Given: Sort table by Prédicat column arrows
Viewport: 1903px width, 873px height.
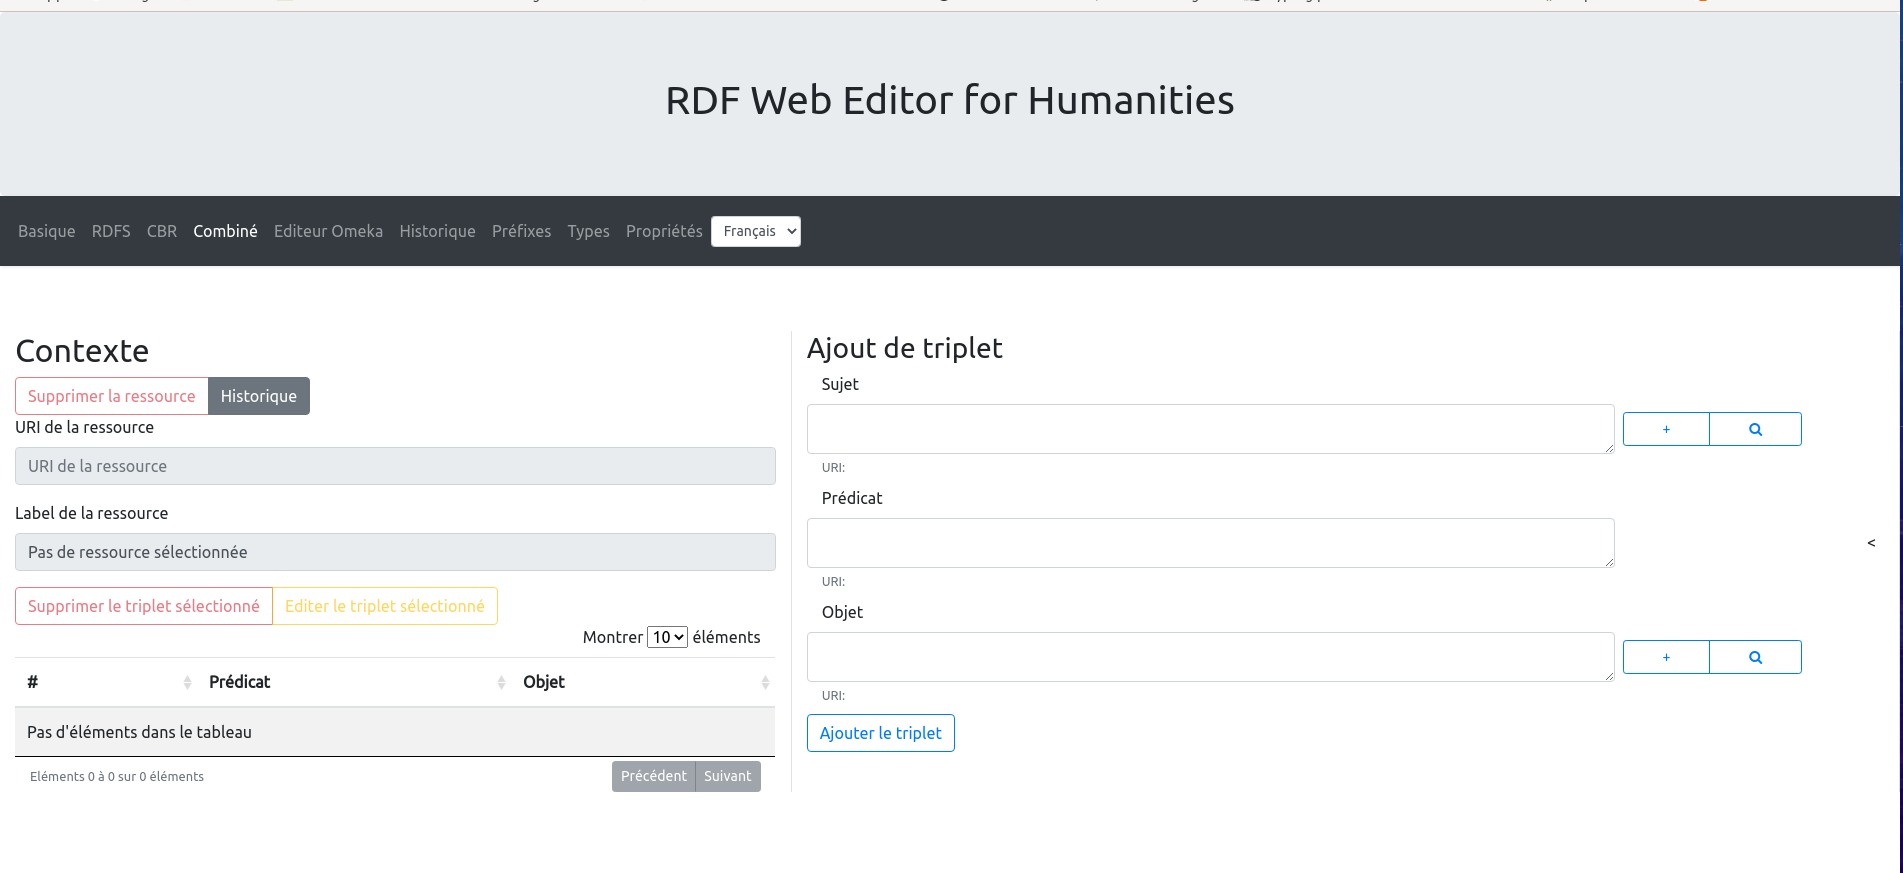Looking at the screenshot, I should point(501,682).
